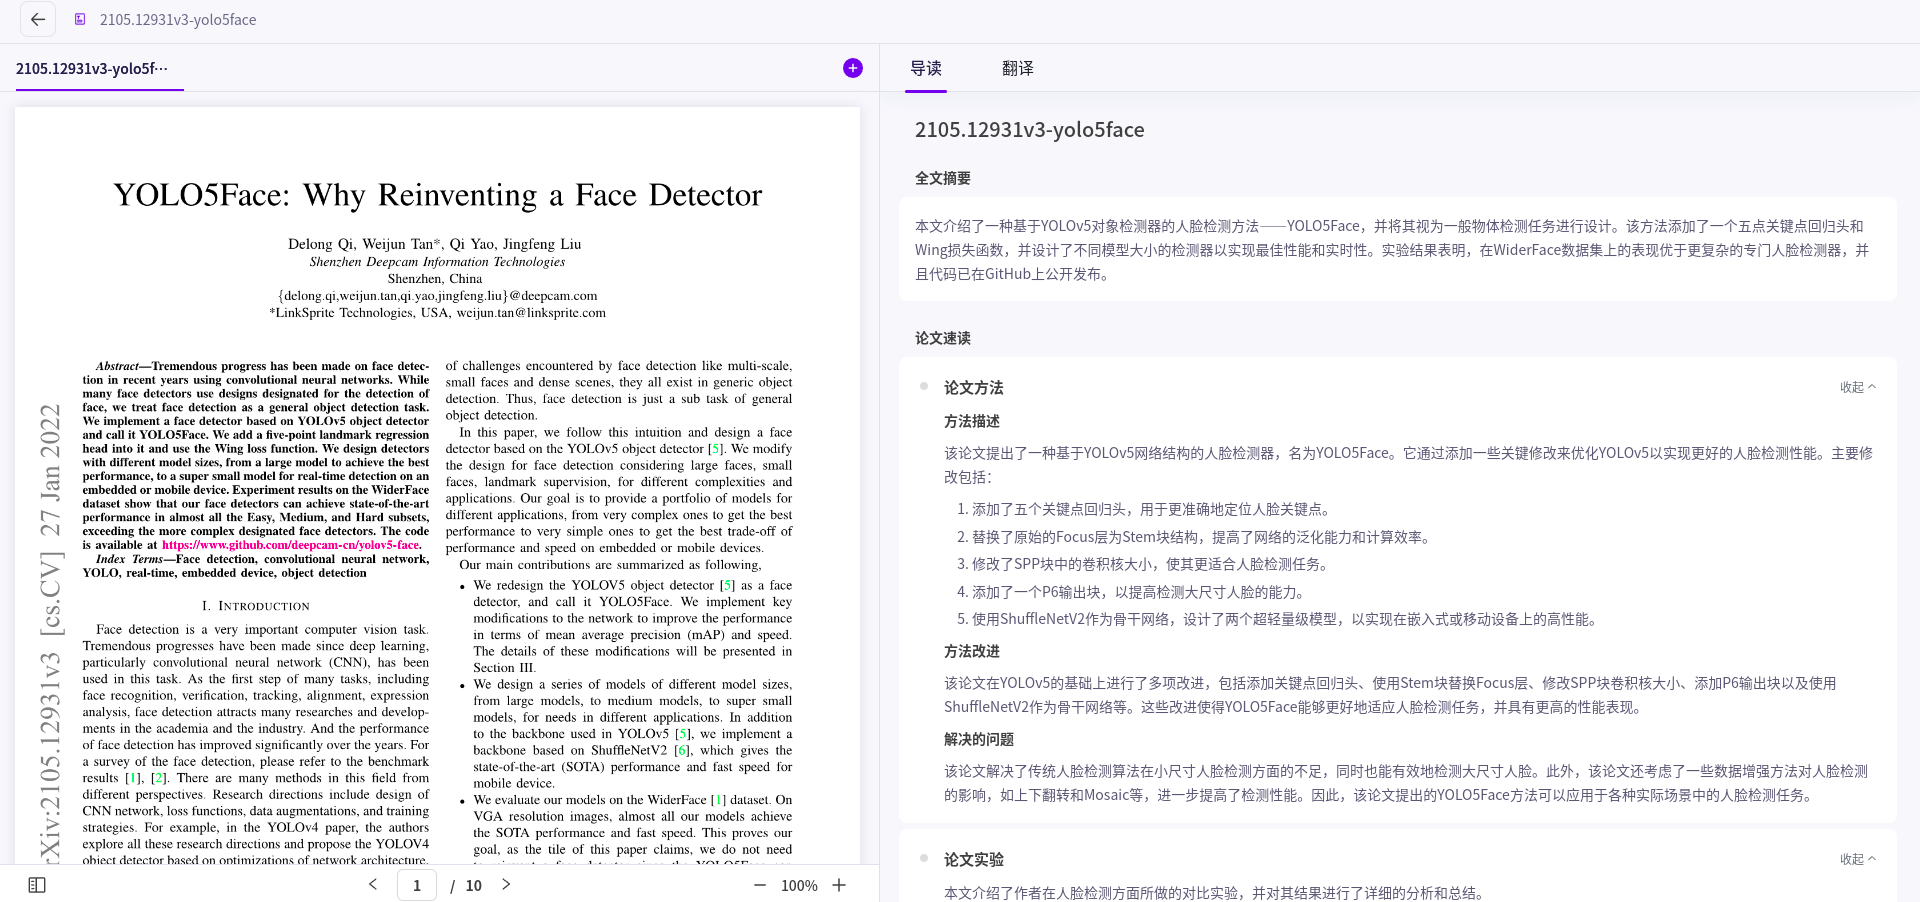Zoom out the PDF with minus icon
This screenshot has width=1920, height=902.
760,885
